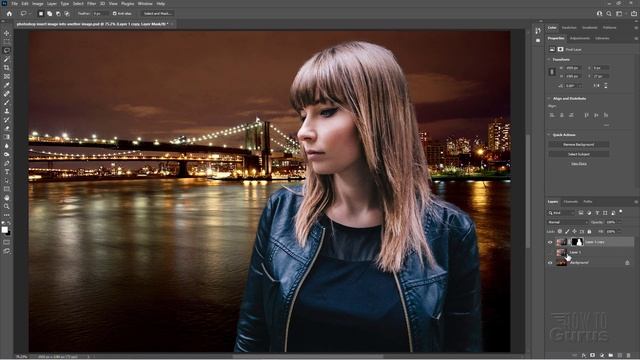Screen dimensions: 640x360
Task: Select the Eyedropper tool
Action: click(7, 85)
